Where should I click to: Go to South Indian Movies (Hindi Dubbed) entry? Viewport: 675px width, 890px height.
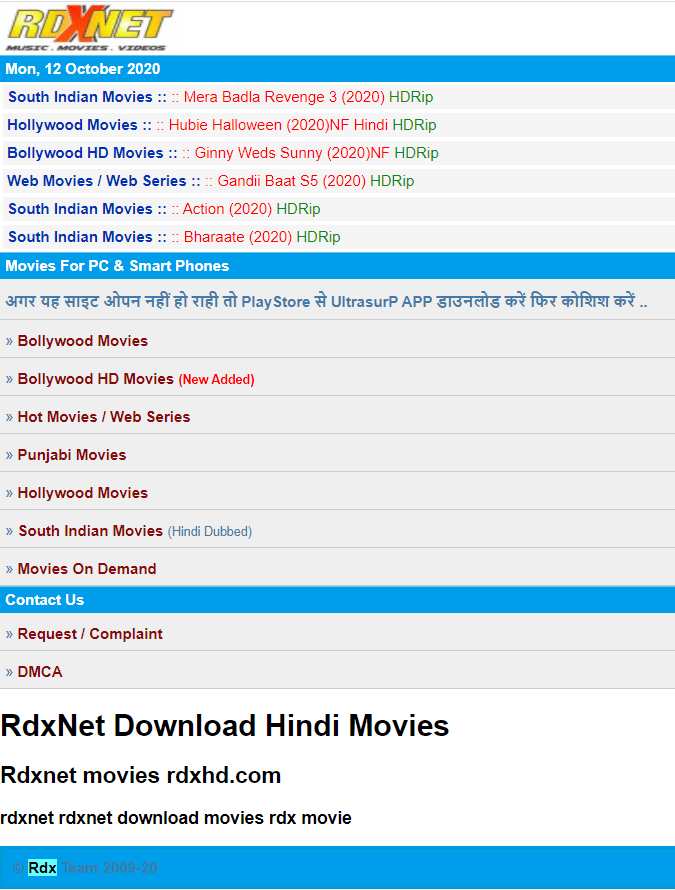(135, 531)
